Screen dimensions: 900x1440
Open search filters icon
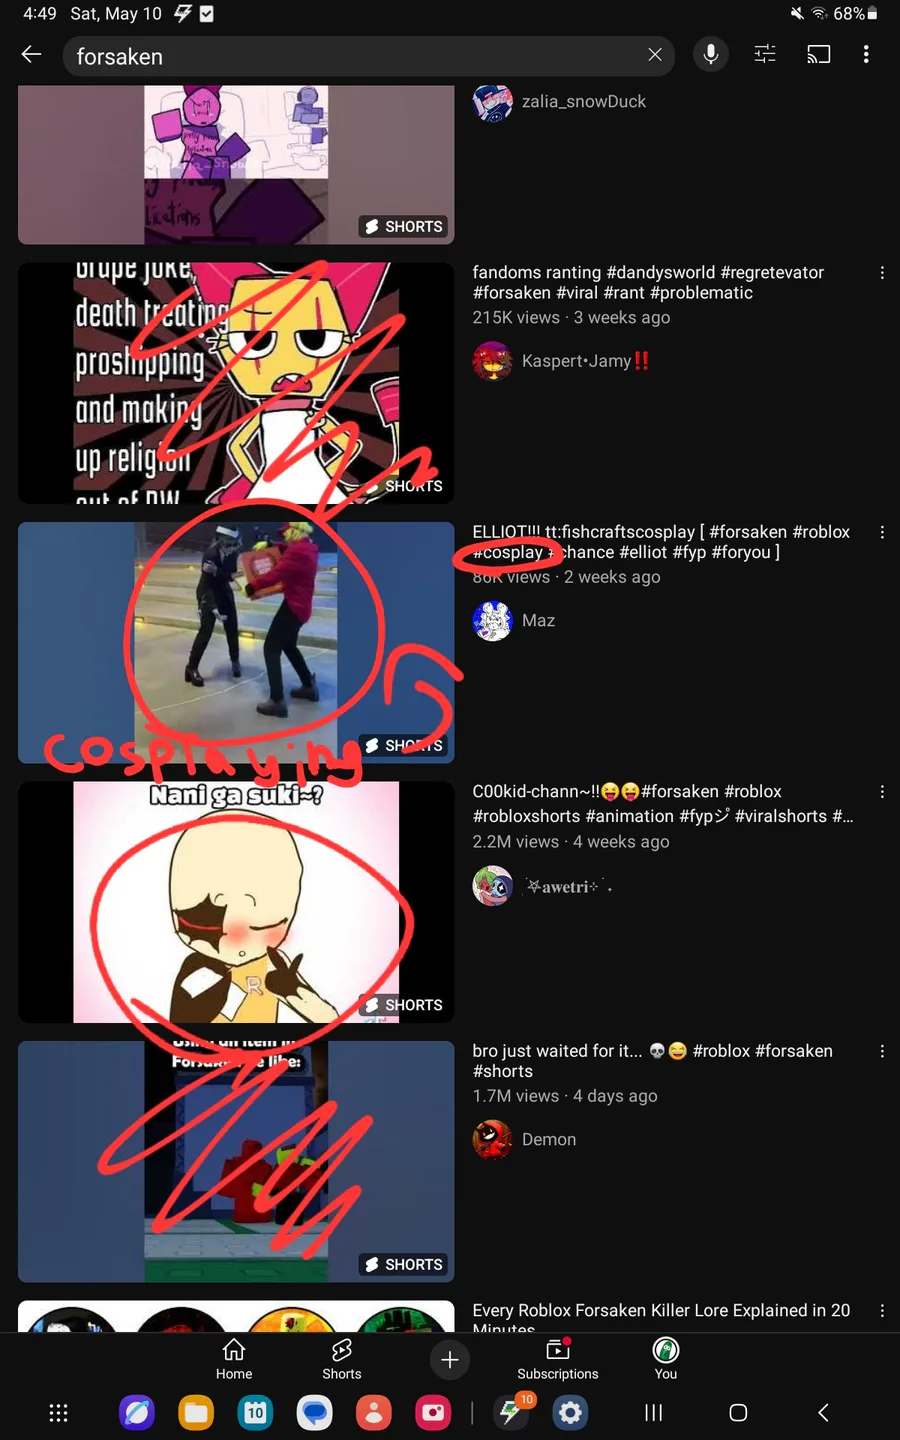[765, 55]
